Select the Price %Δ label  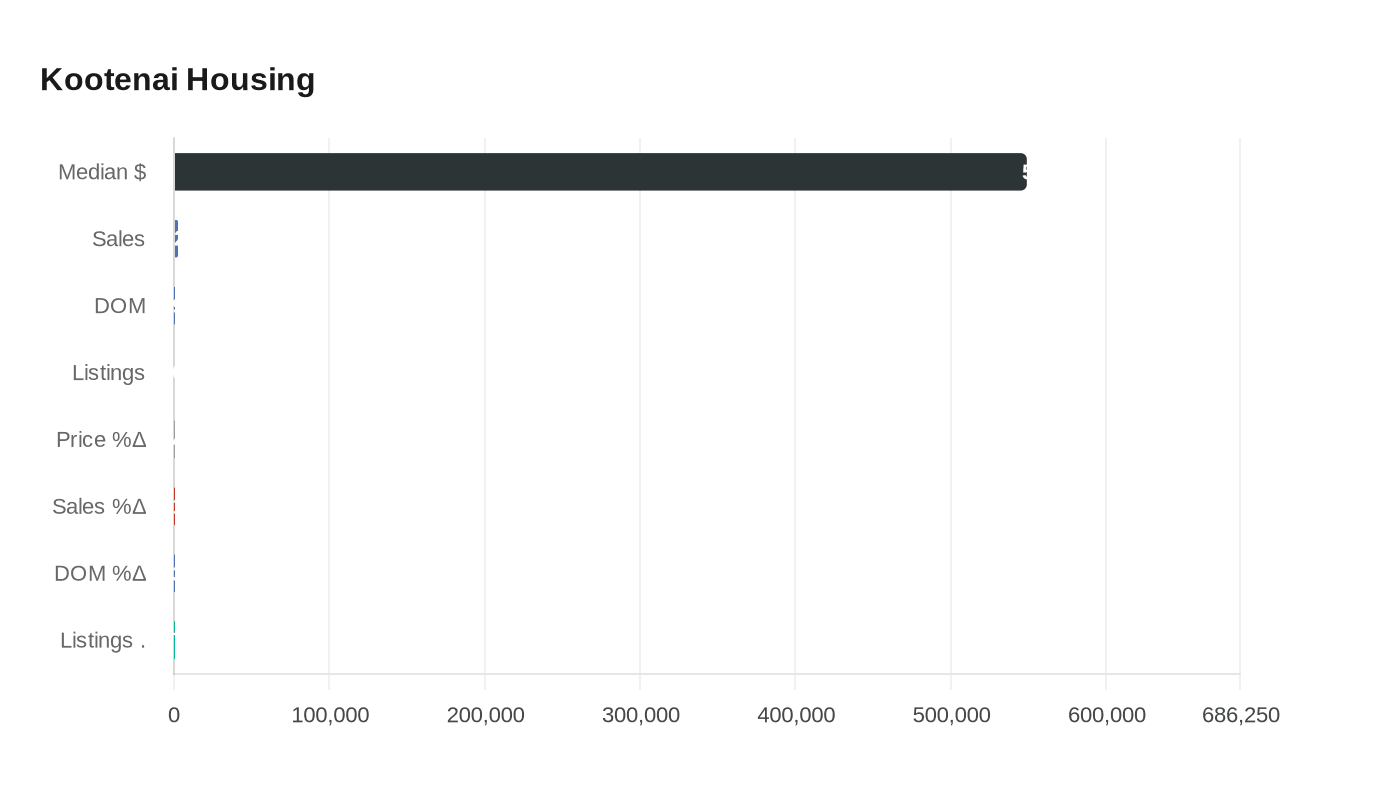101,440
